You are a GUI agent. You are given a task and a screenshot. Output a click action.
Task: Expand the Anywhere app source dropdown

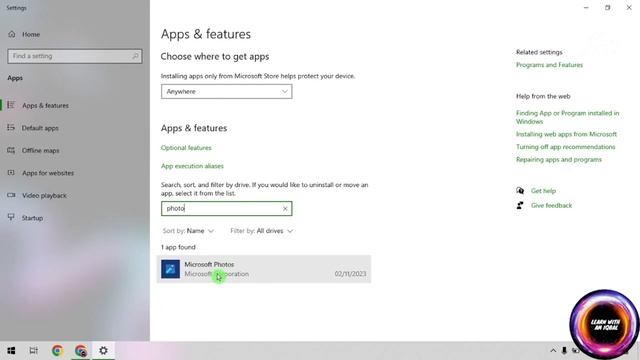tap(227, 91)
